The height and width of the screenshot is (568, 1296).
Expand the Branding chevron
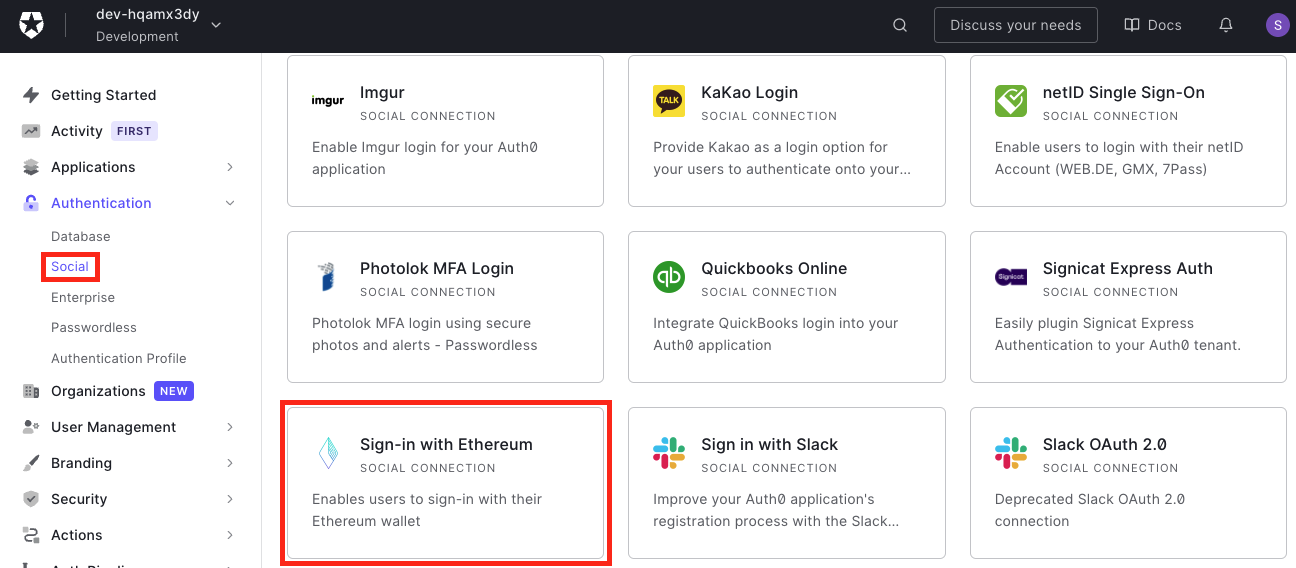230,463
